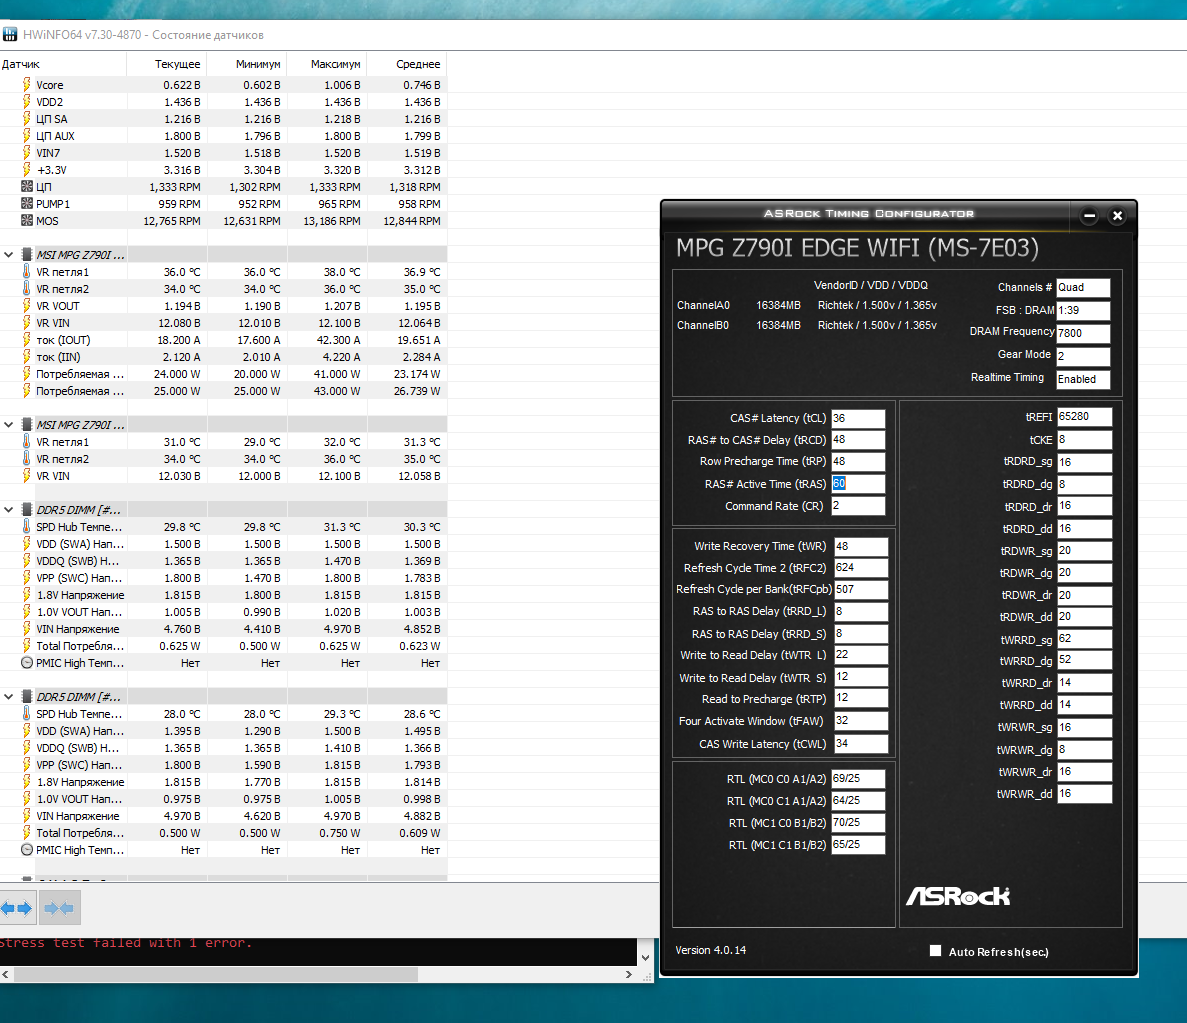The height and width of the screenshot is (1023, 1187).
Task: Click the CAS Write Latency (tCWL) field
Action: tap(861, 744)
